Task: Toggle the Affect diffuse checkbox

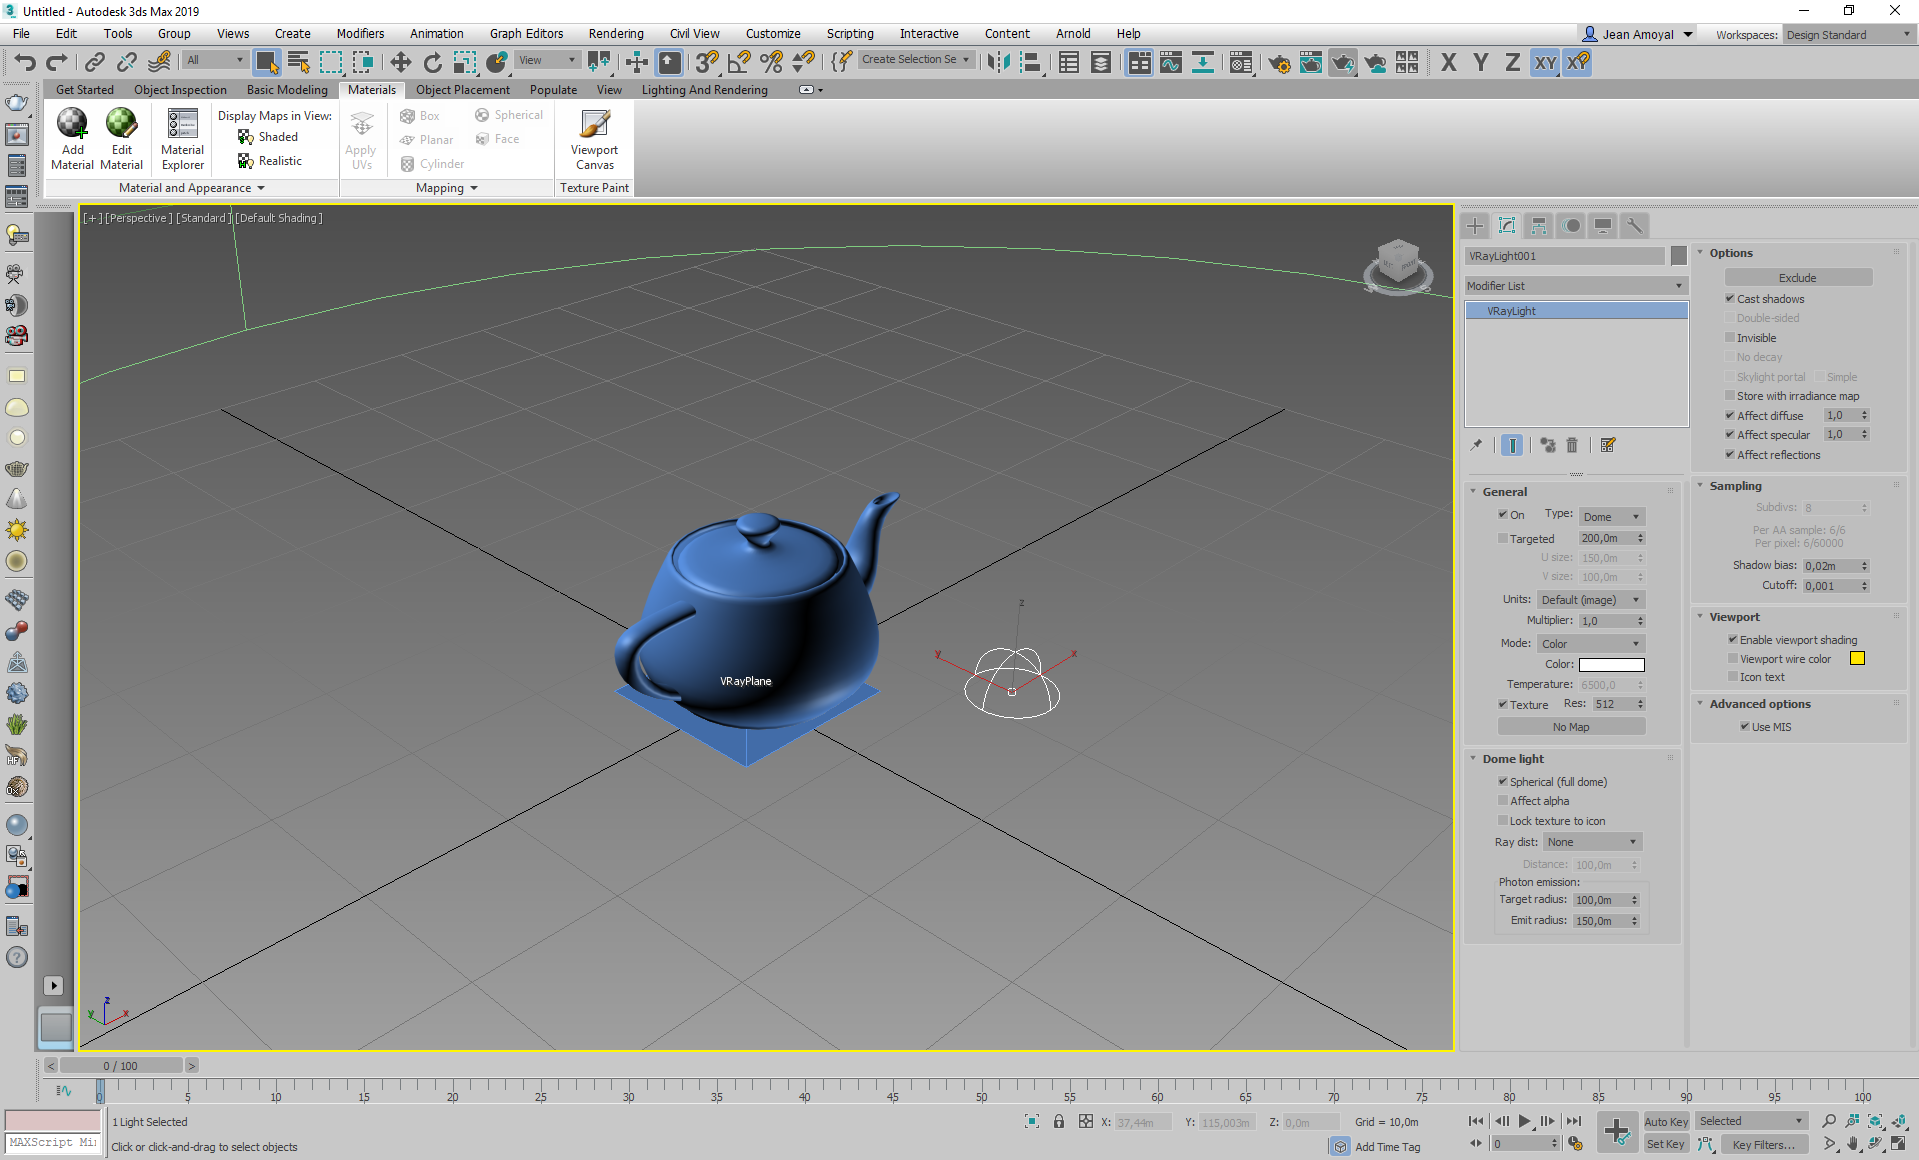Action: pyautogui.click(x=1730, y=415)
